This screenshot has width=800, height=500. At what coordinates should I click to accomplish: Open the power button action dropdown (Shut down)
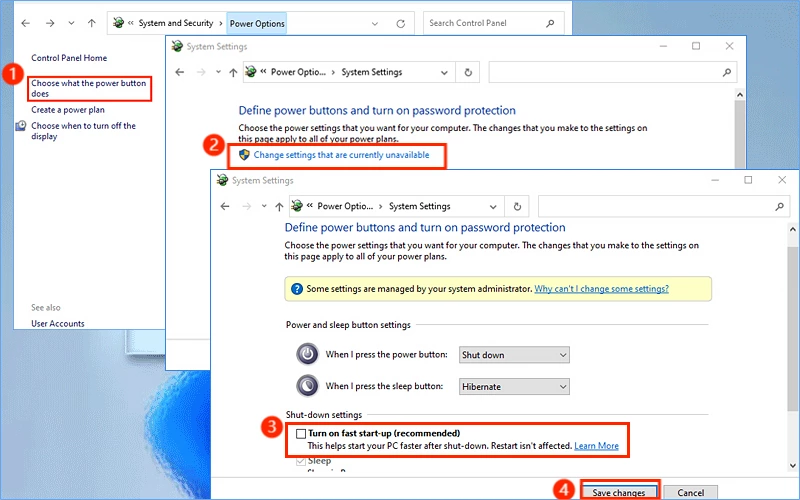[514, 355]
